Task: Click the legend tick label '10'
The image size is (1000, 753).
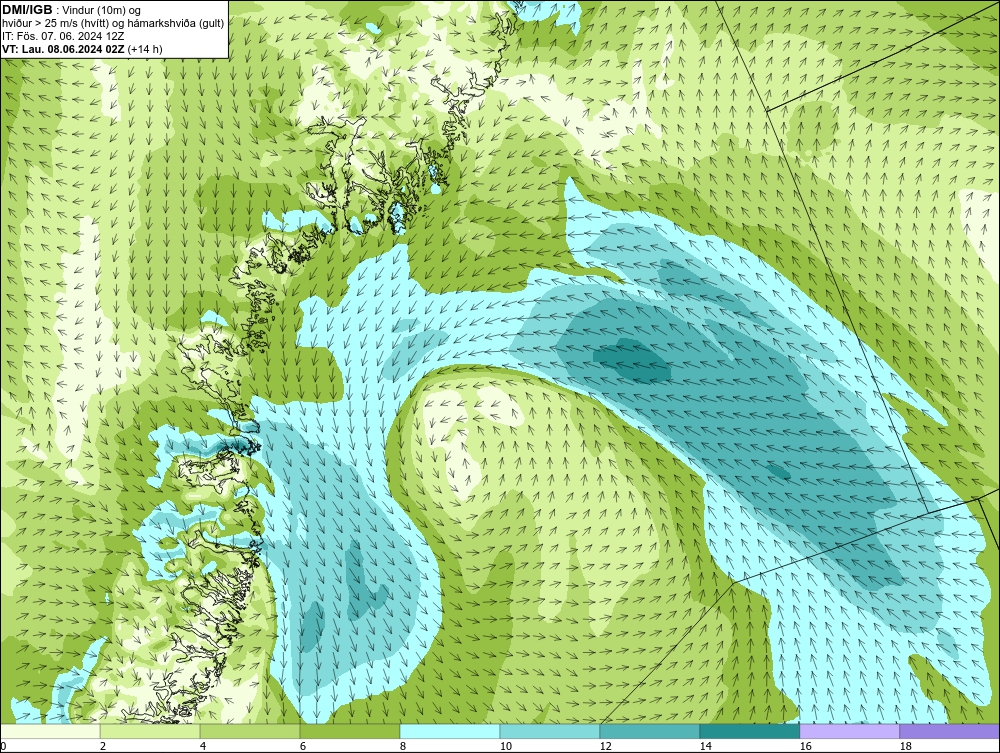Action: 506,746
